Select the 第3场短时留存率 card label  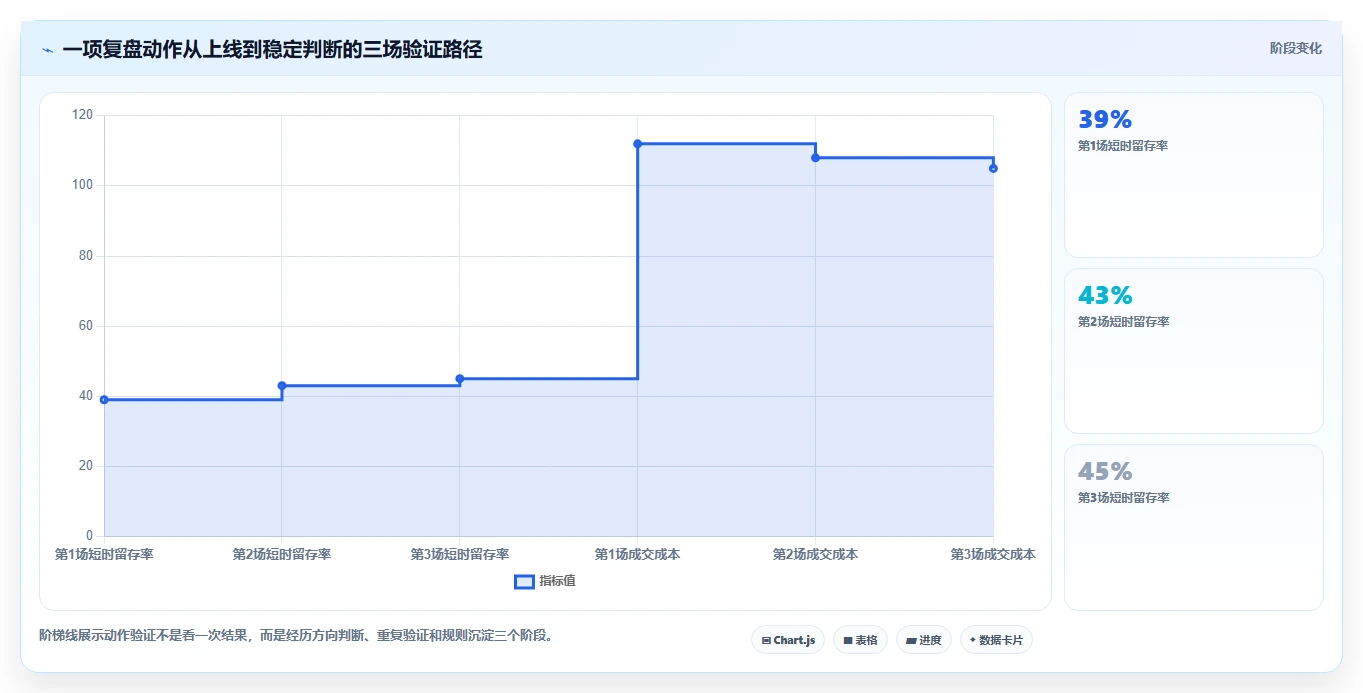1123,498
